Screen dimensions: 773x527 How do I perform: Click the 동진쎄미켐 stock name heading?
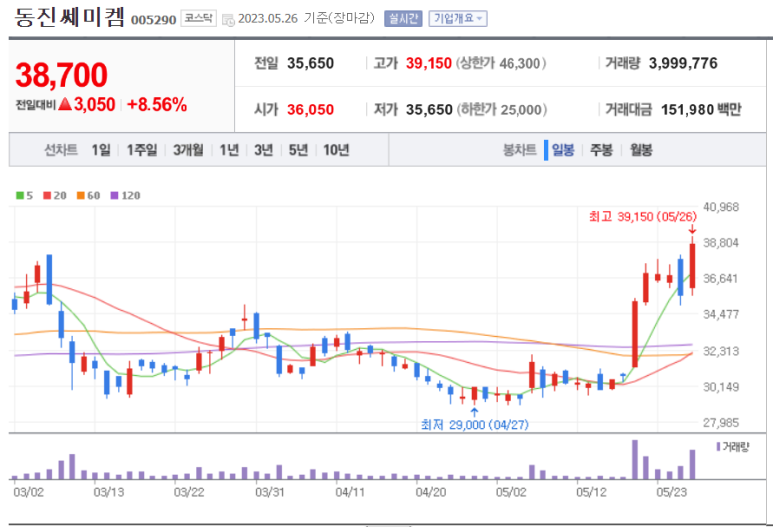click(x=69, y=17)
